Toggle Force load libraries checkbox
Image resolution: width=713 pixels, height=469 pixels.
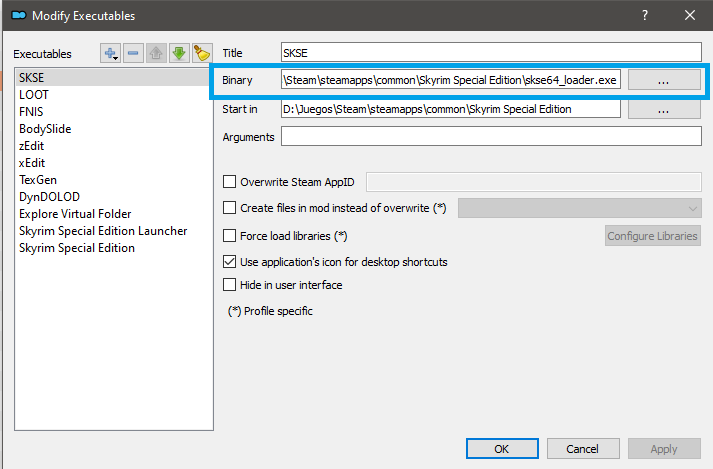(x=230, y=236)
